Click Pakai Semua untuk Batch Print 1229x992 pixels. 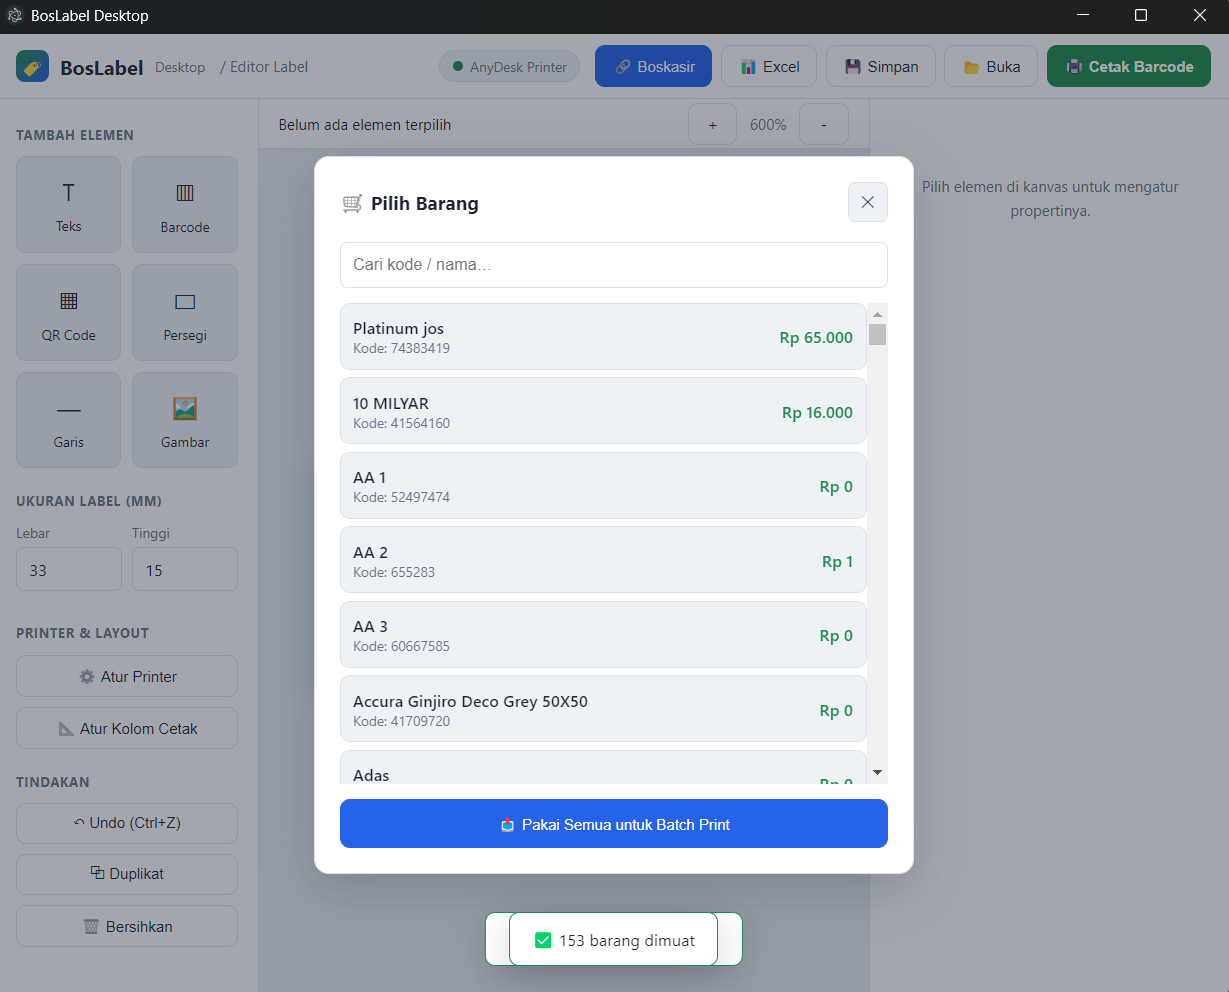(x=614, y=824)
